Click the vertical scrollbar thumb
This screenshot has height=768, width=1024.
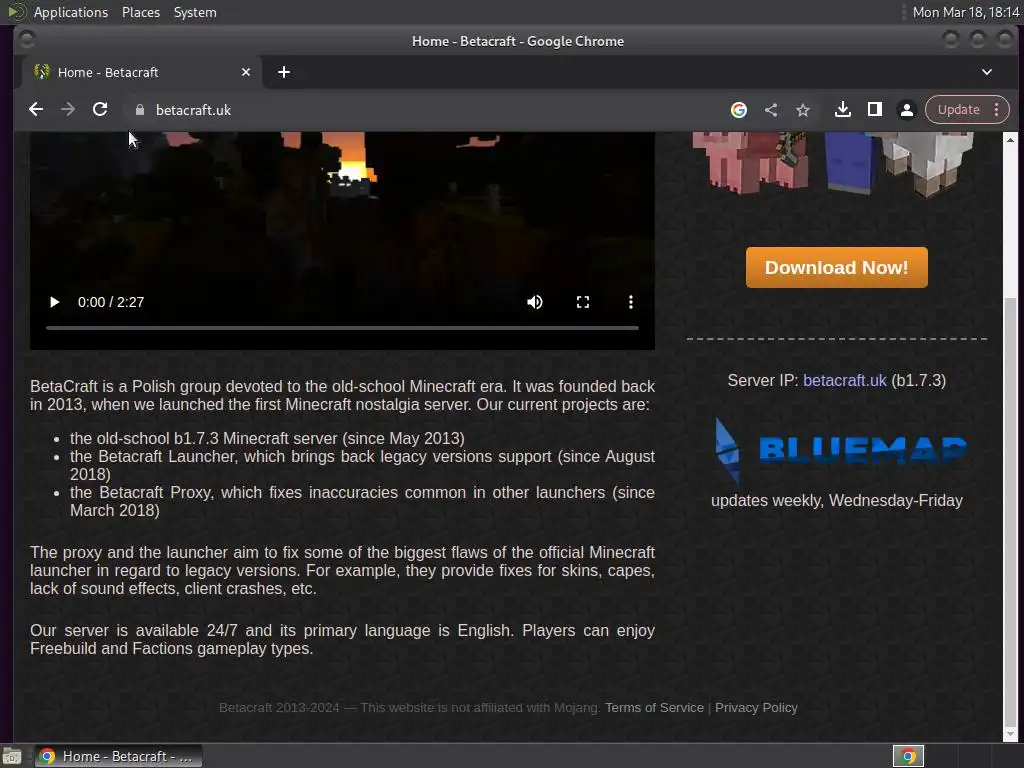point(1010,511)
